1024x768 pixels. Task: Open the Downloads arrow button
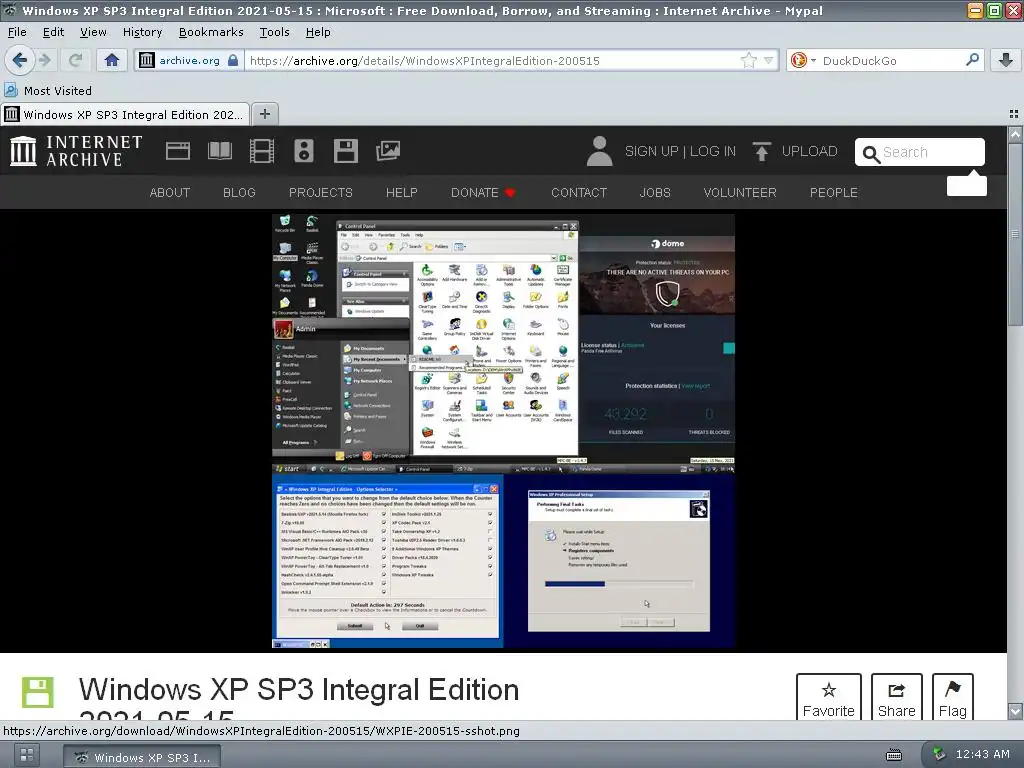click(1005, 61)
